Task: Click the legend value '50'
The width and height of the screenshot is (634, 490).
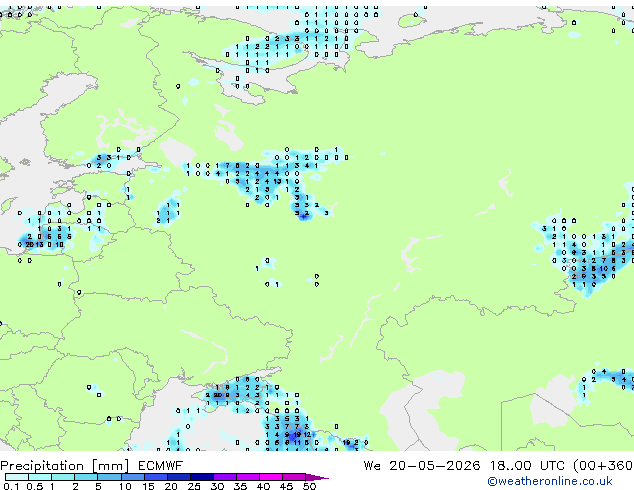Action: 310,486
